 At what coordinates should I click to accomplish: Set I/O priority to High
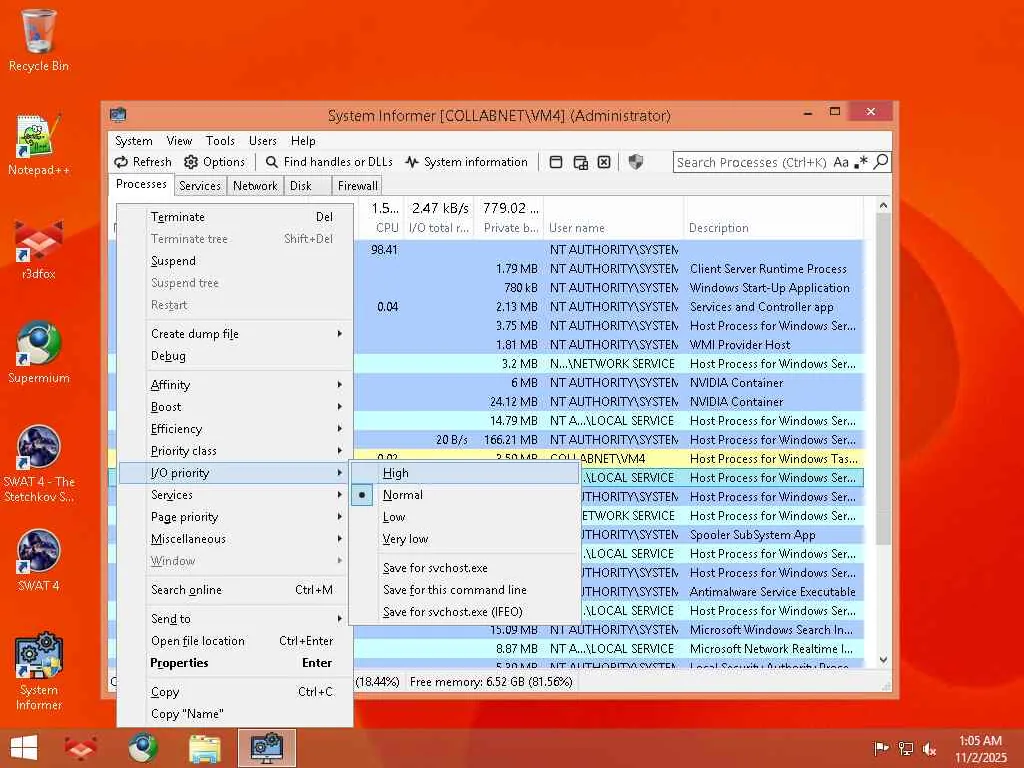pyautogui.click(x=464, y=473)
